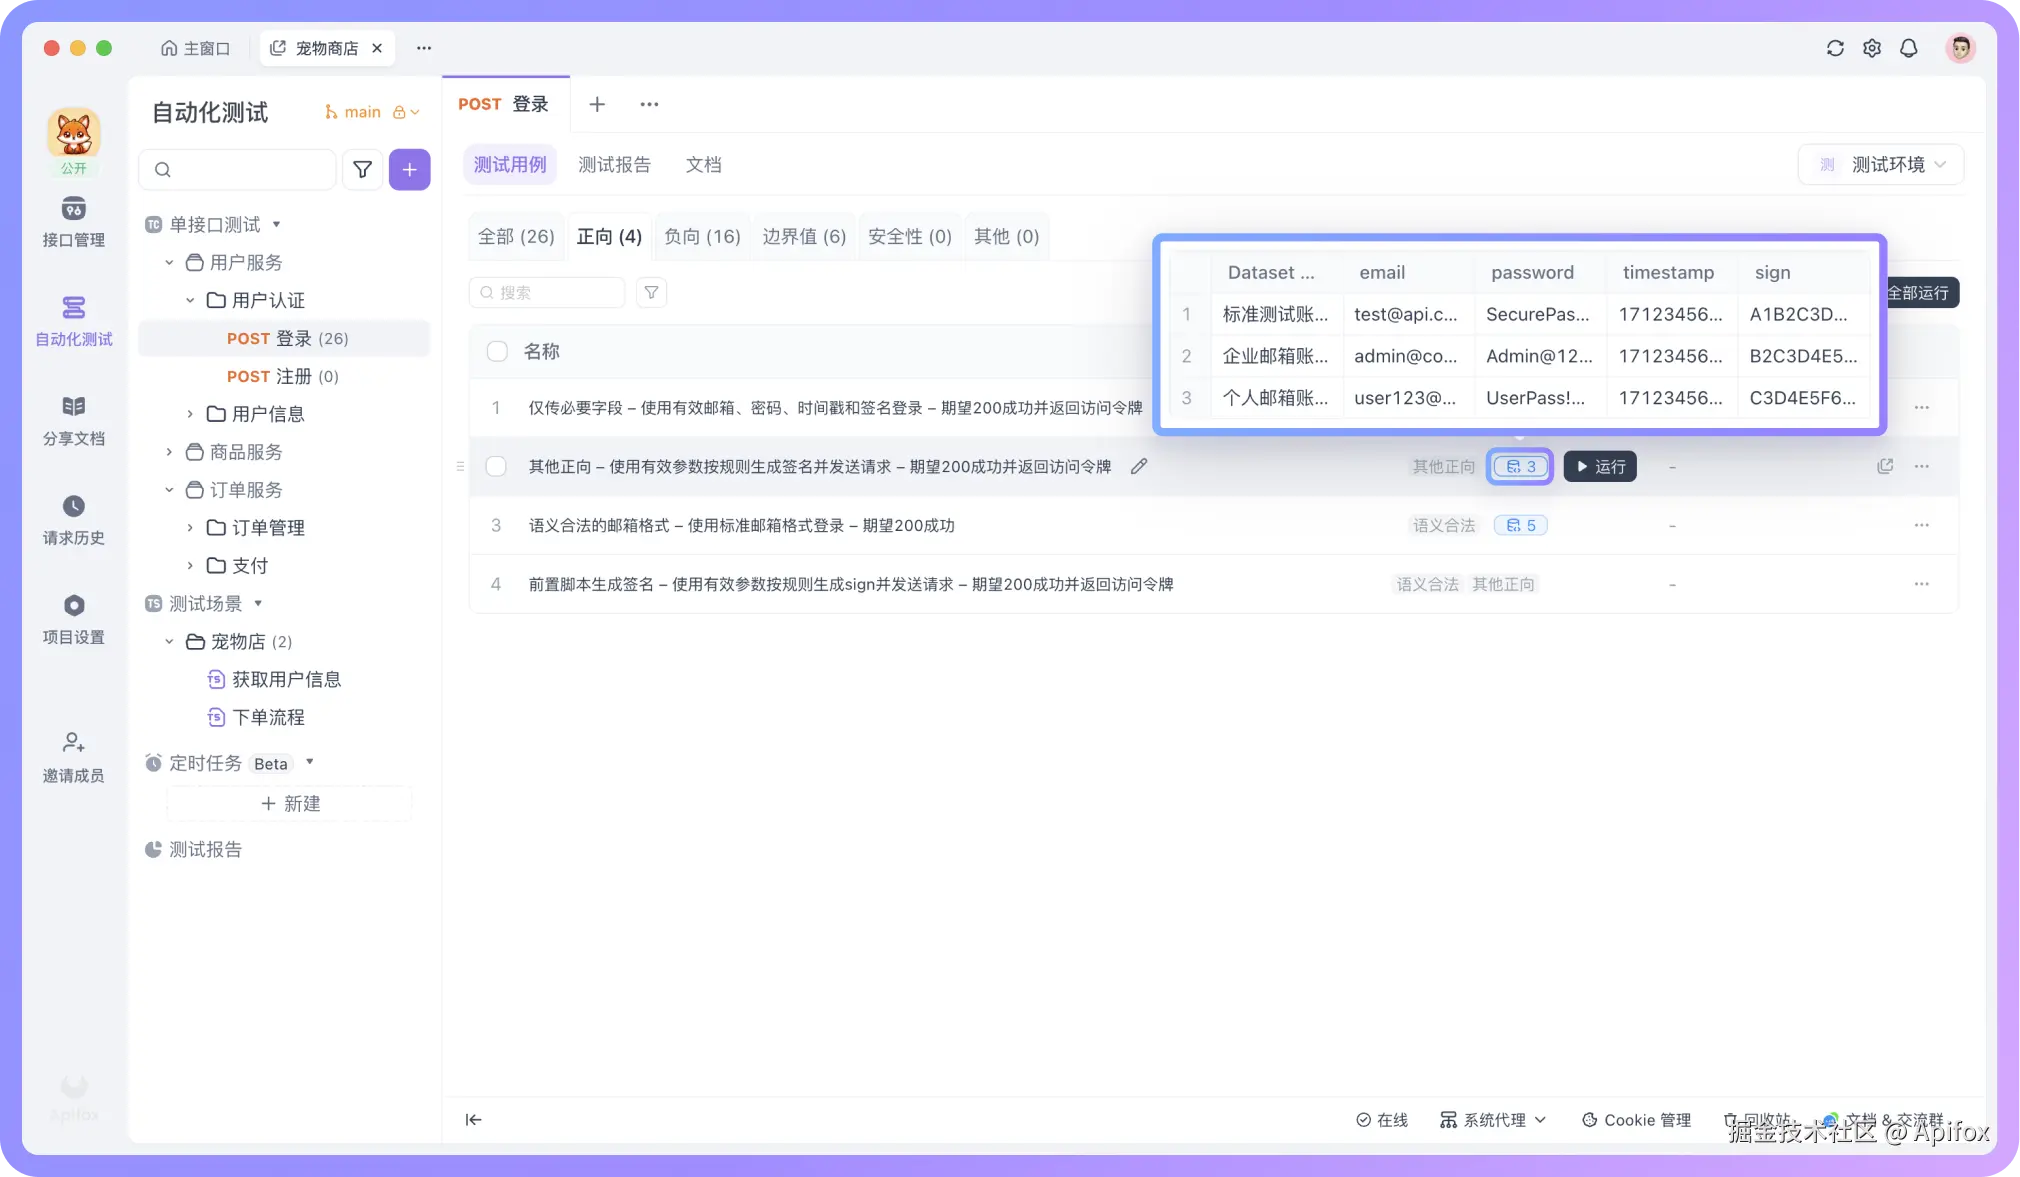The width and height of the screenshot is (2020, 1177).
Task: Click the refresh icon in the title bar
Action: click(1834, 47)
